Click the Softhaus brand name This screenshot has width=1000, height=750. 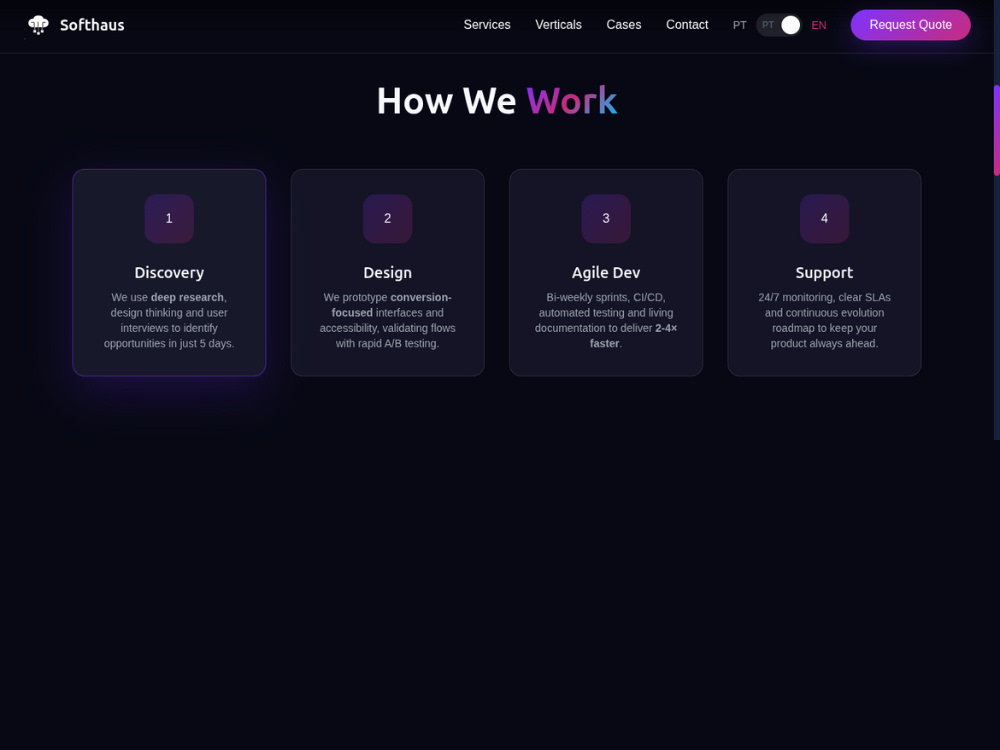pyautogui.click(x=92, y=25)
